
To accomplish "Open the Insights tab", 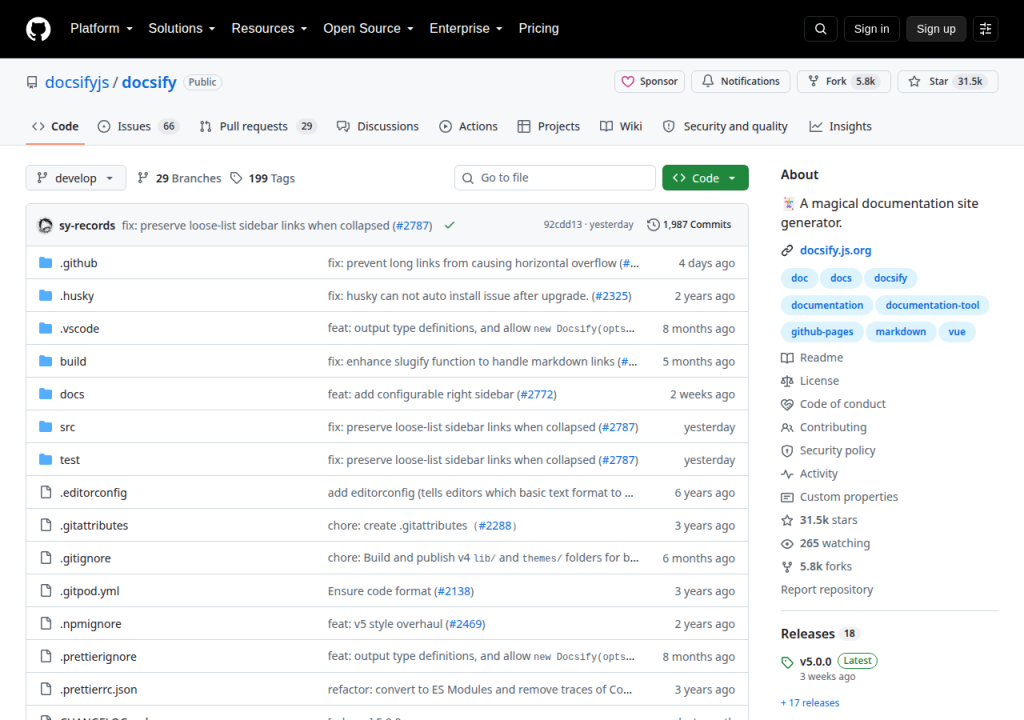I will coord(840,127).
